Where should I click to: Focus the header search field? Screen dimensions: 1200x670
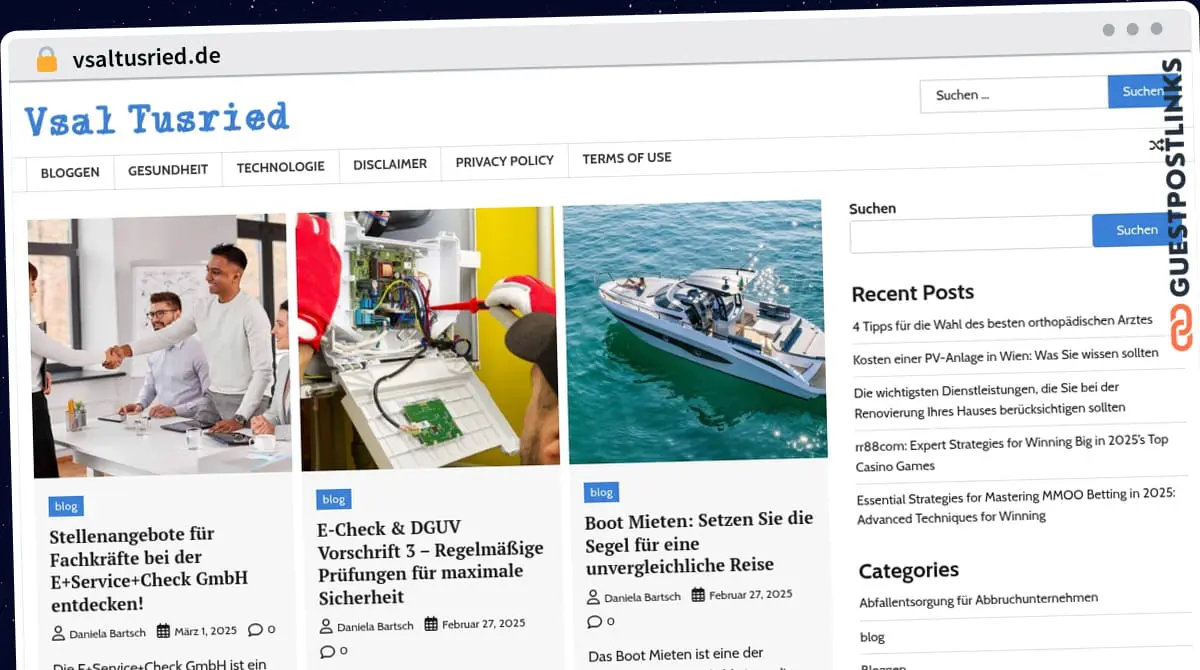point(1013,95)
